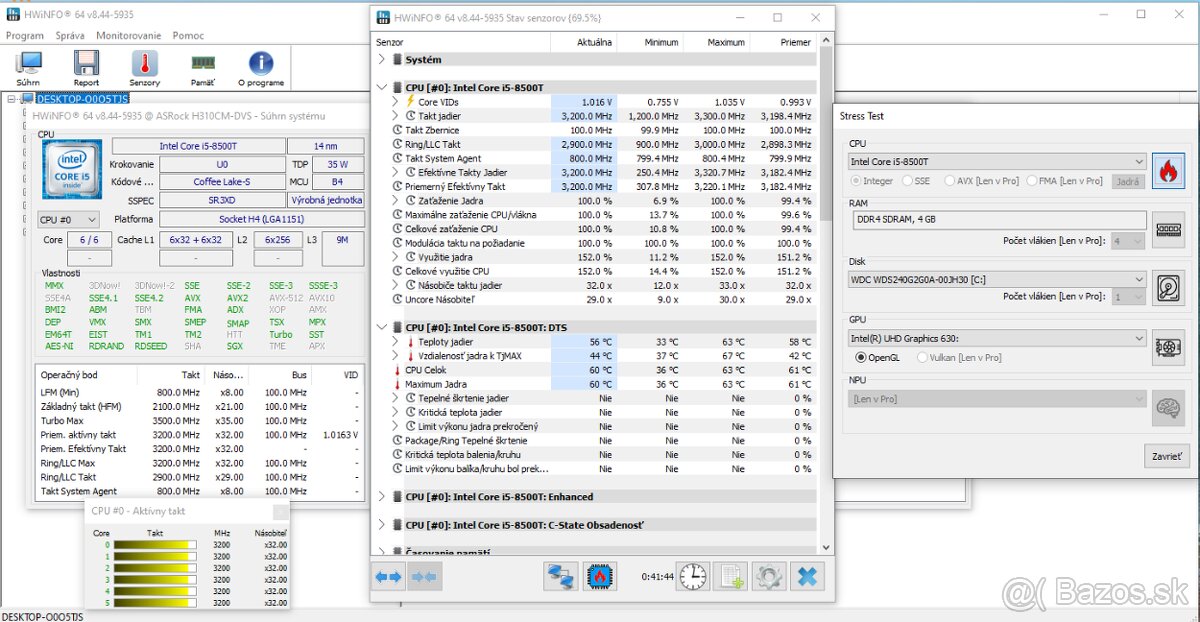This screenshot has width=1200, height=622.
Task: Open the Pomoc menu
Action: [188, 35]
